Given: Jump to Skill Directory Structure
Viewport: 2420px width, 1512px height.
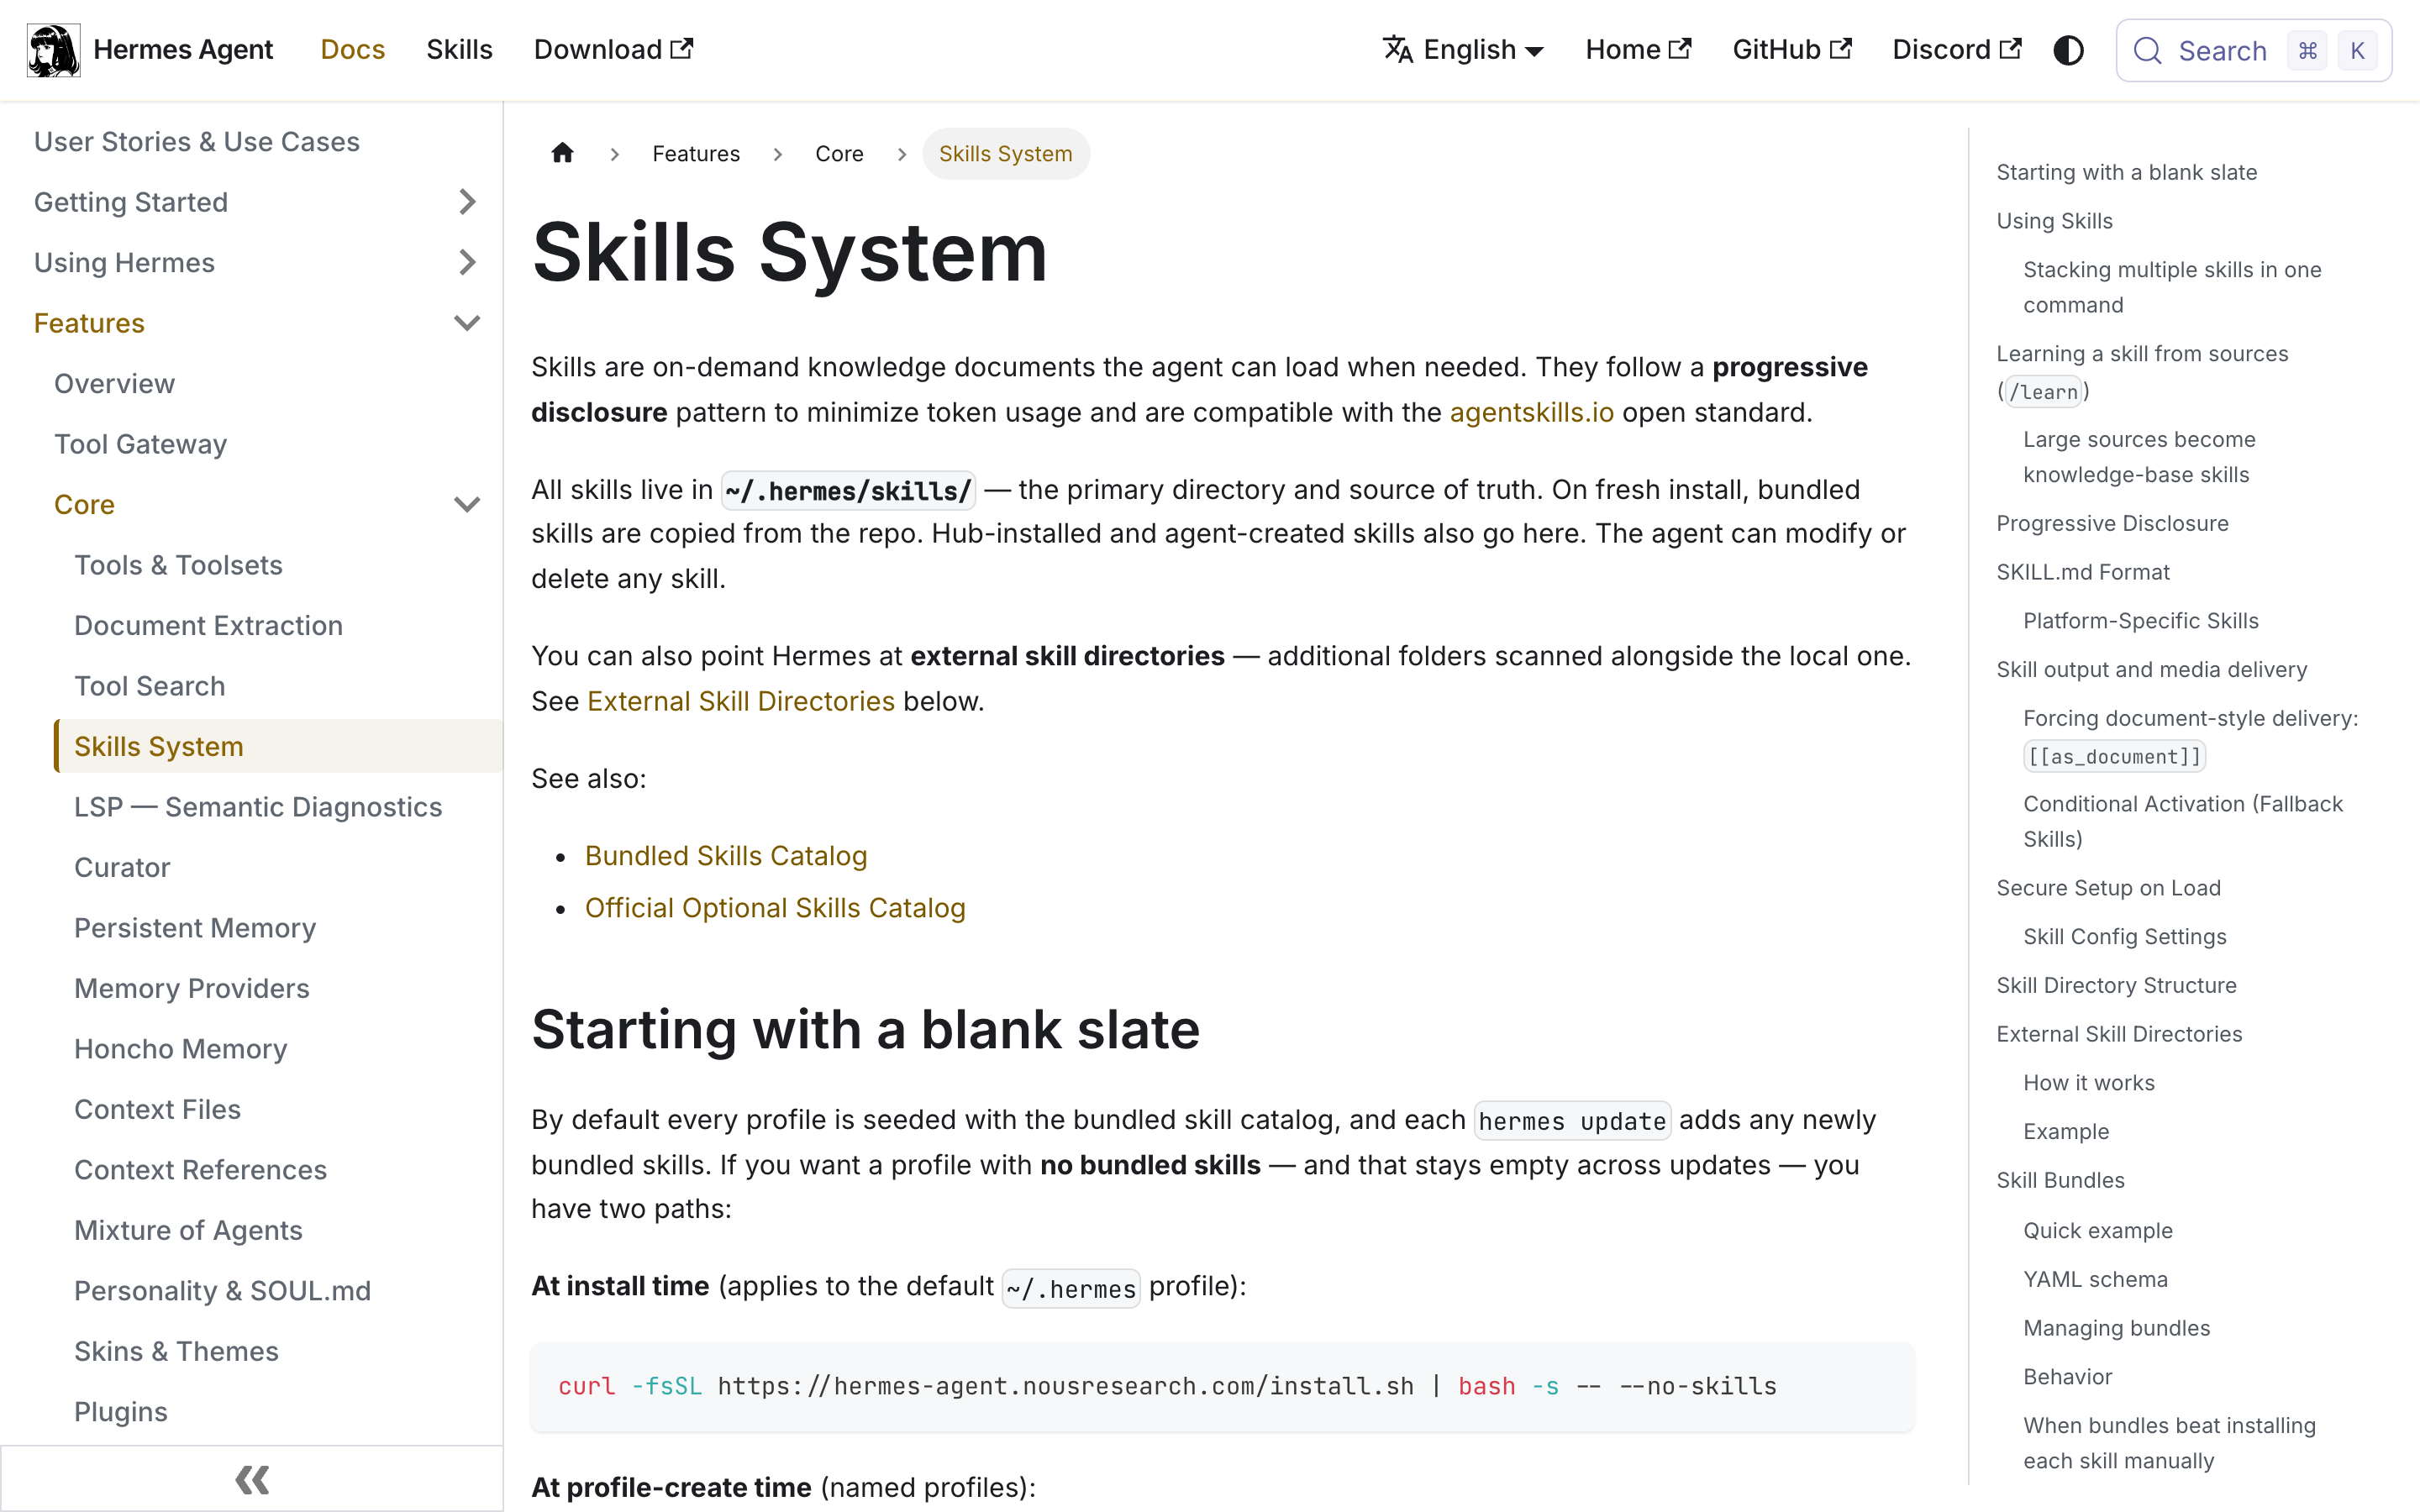Looking at the screenshot, I should (x=2116, y=985).
